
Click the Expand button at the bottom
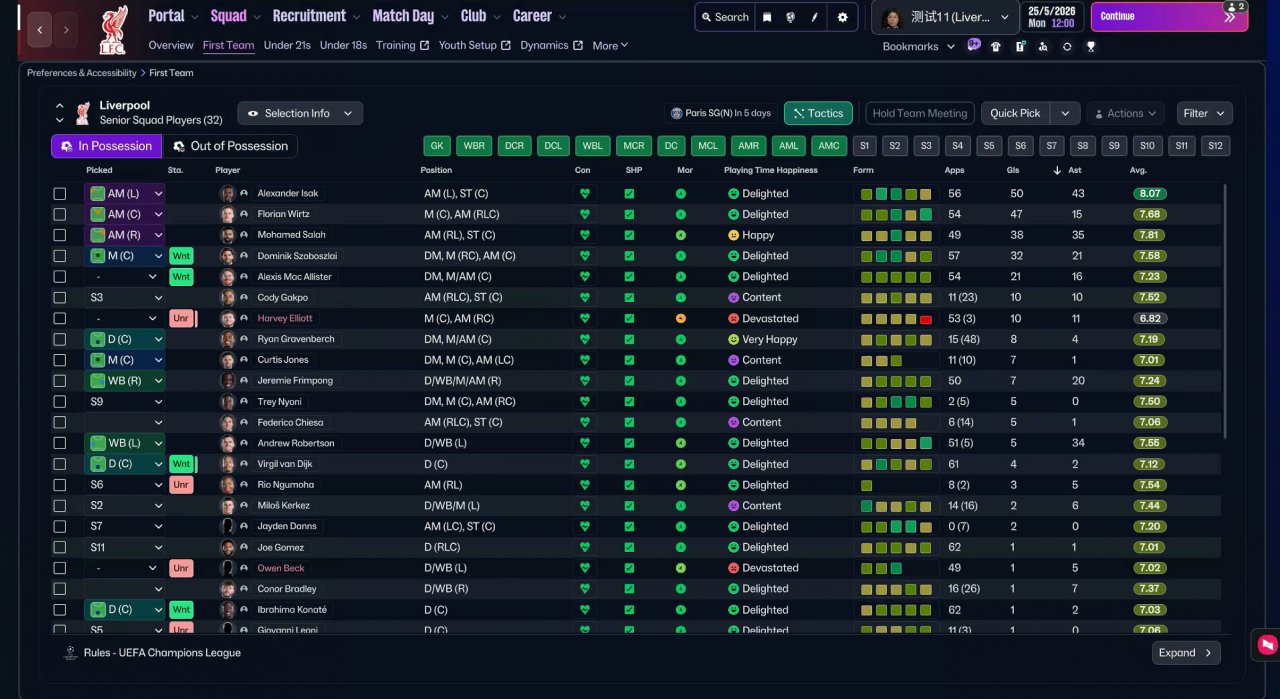(x=1186, y=653)
